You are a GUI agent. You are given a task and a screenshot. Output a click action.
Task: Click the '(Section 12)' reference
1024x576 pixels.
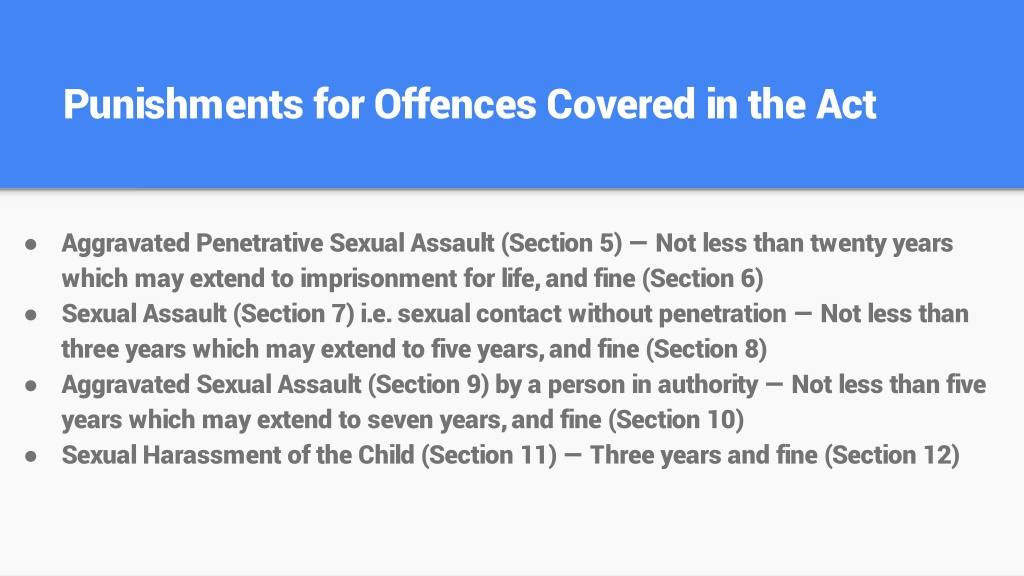coord(892,455)
